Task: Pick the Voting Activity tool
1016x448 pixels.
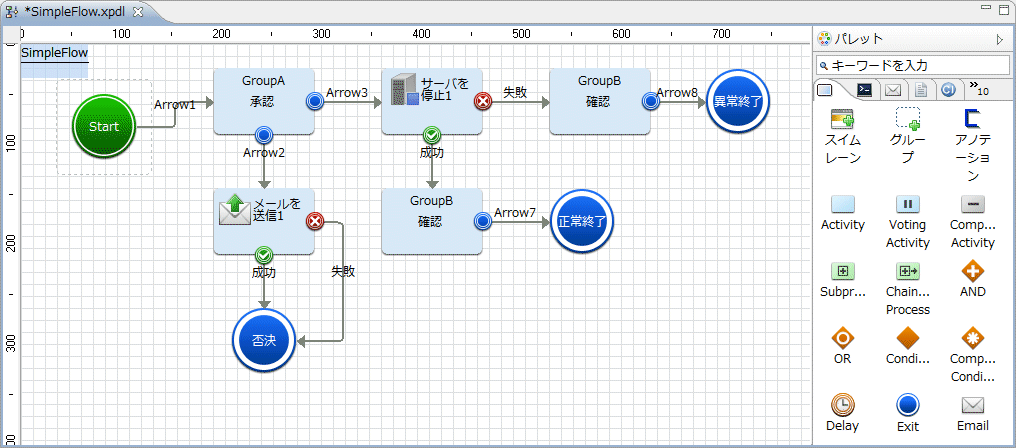Action: coord(907,222)
